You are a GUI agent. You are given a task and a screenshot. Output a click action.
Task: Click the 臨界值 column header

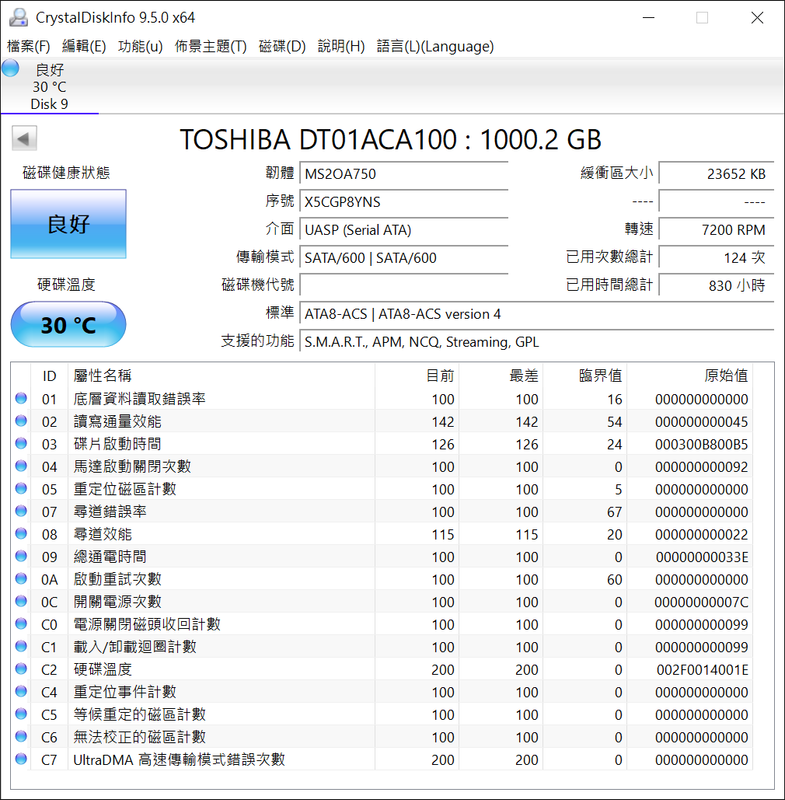pos(585,376)
